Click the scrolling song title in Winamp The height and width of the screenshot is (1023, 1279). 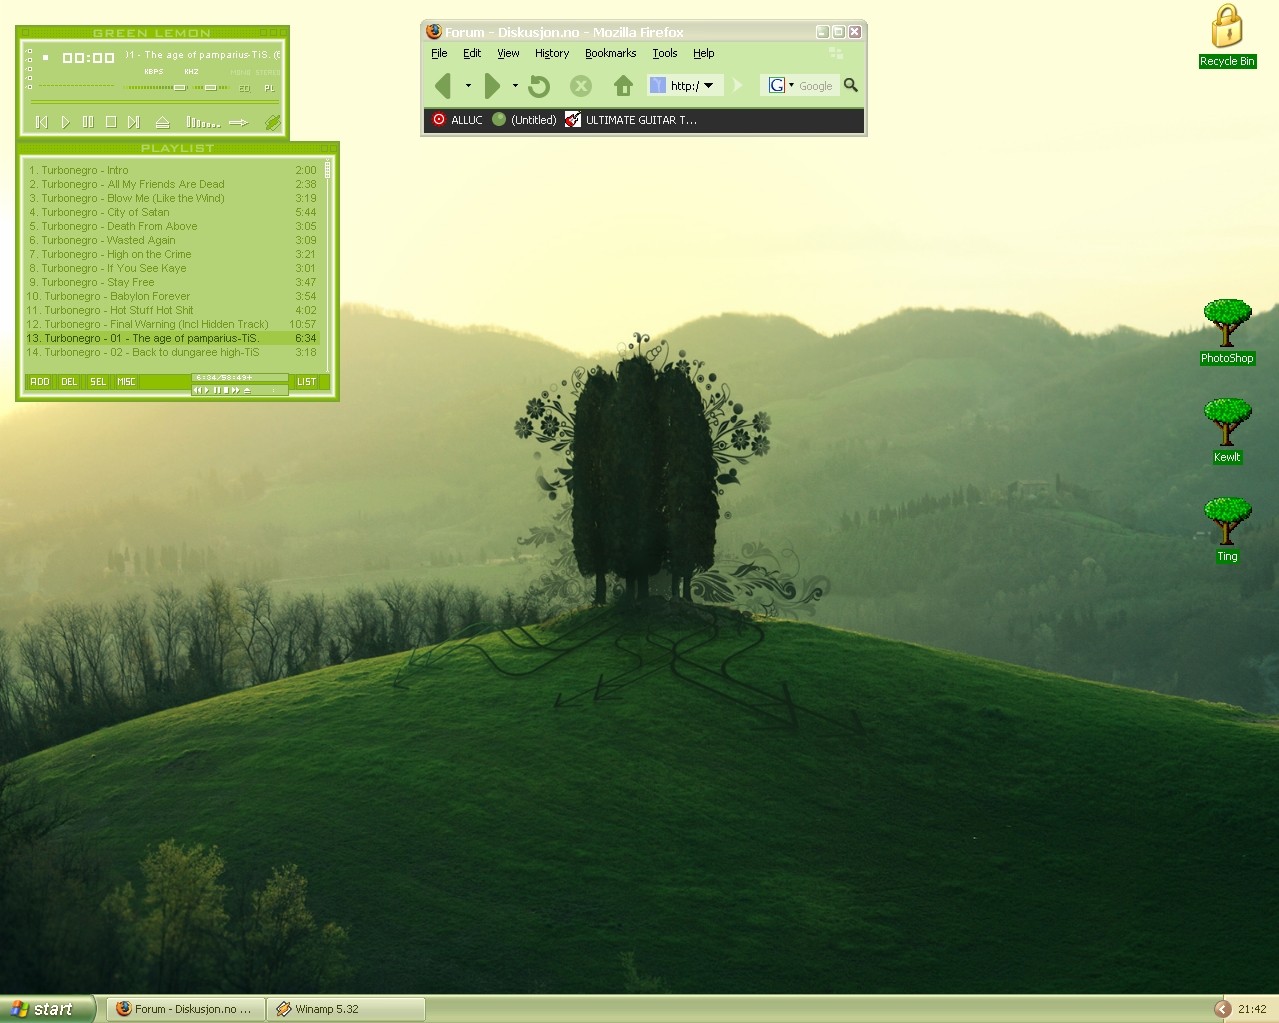[203, 55]
